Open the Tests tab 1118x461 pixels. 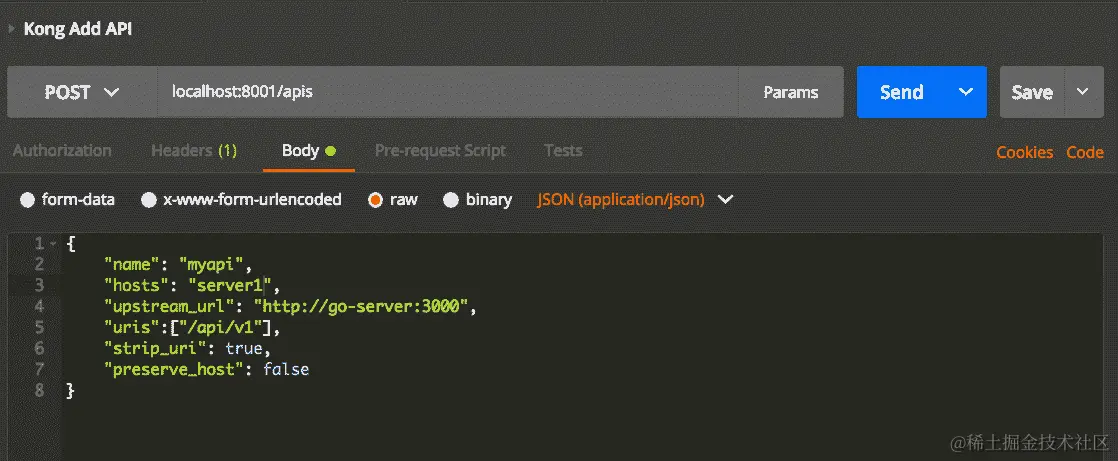(x=563, y=150)
